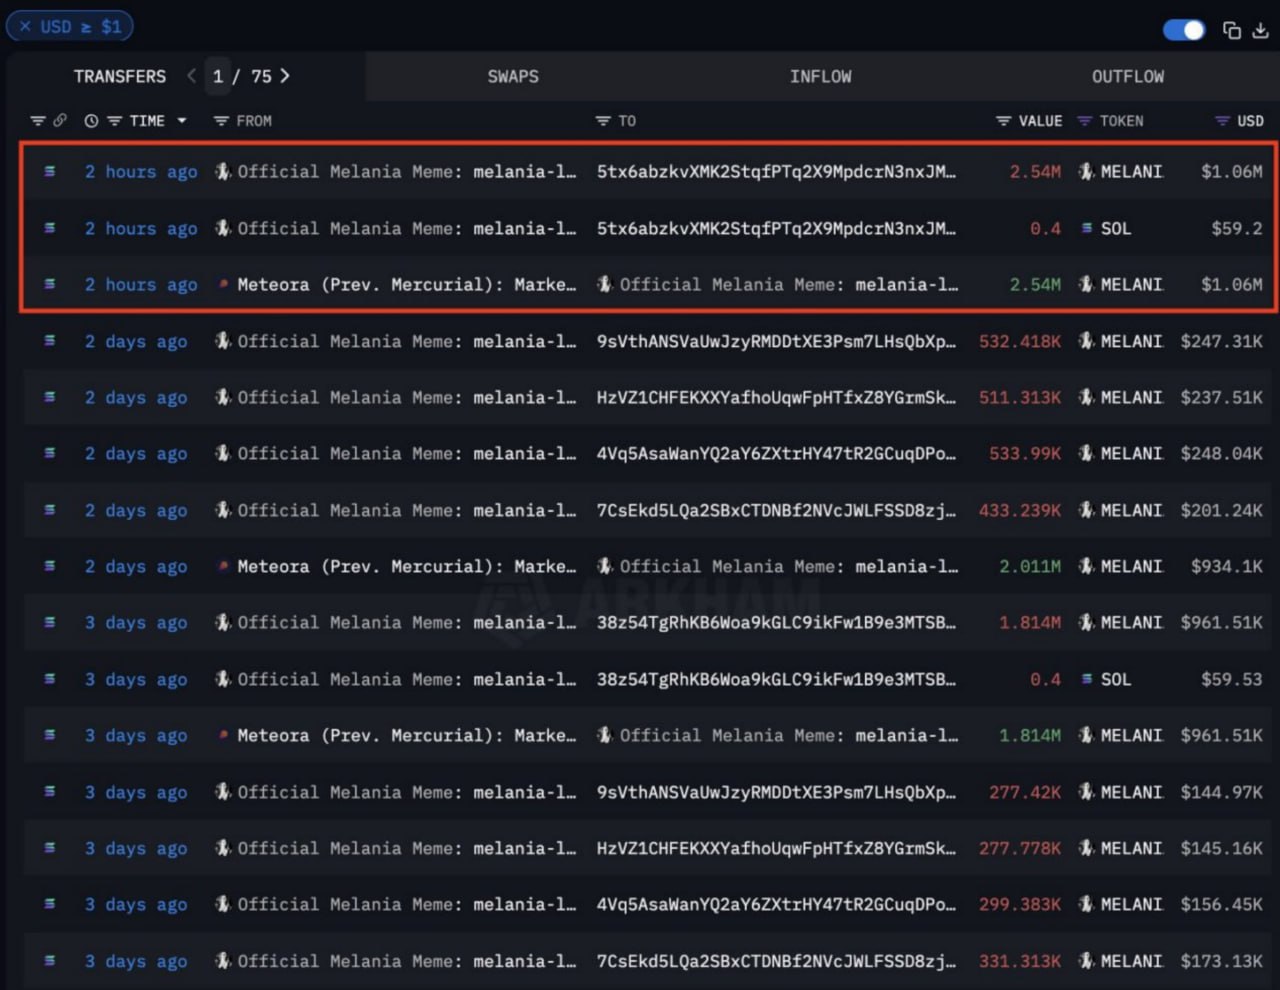Toggle the blue switch at top right
Viewport: 1280px width, 990px height.
[1184, 30]
